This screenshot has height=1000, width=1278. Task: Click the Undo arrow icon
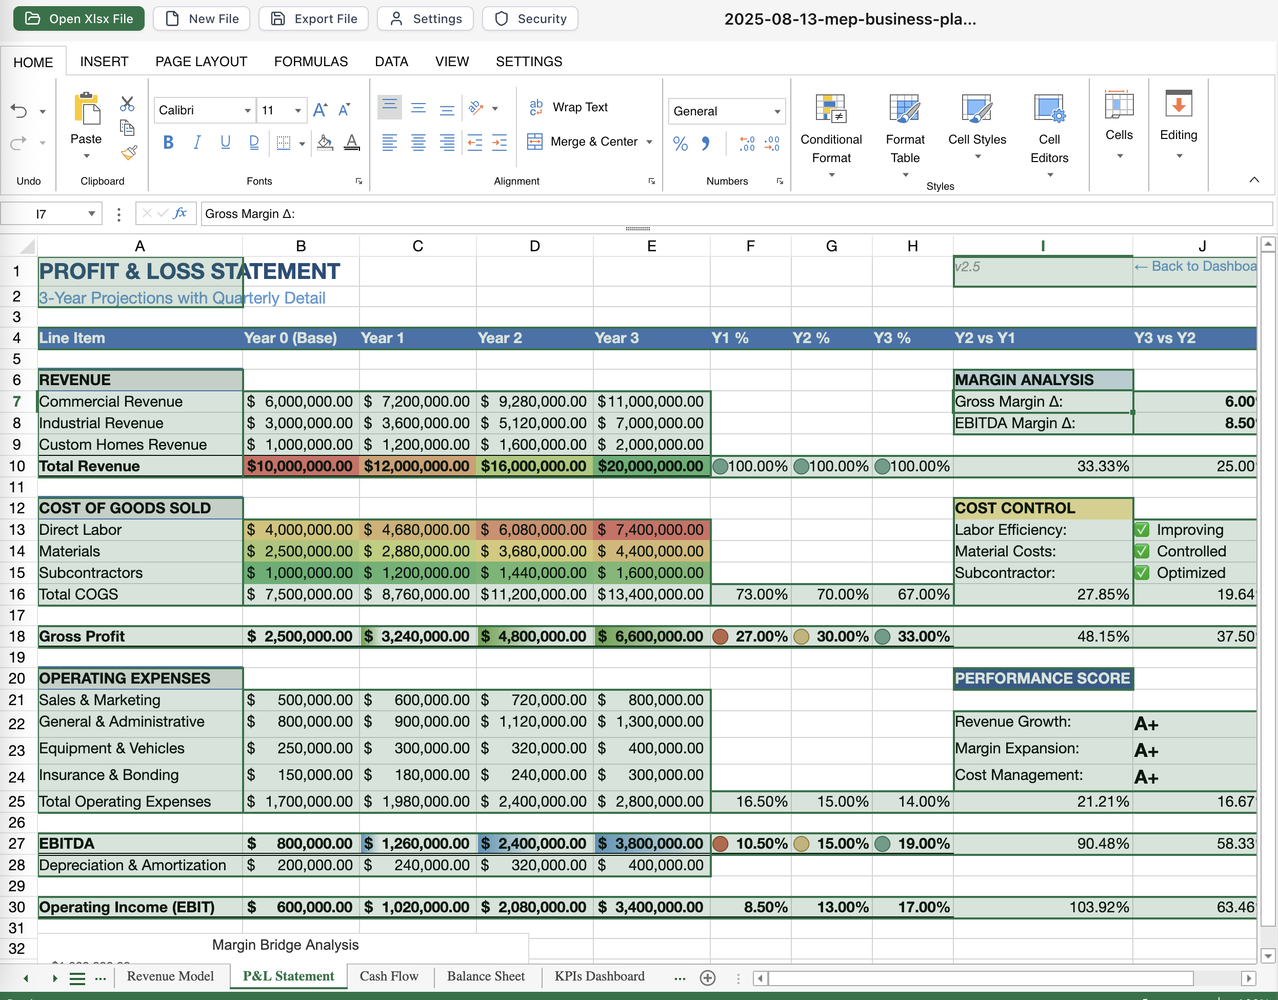(x=19, y=111)
